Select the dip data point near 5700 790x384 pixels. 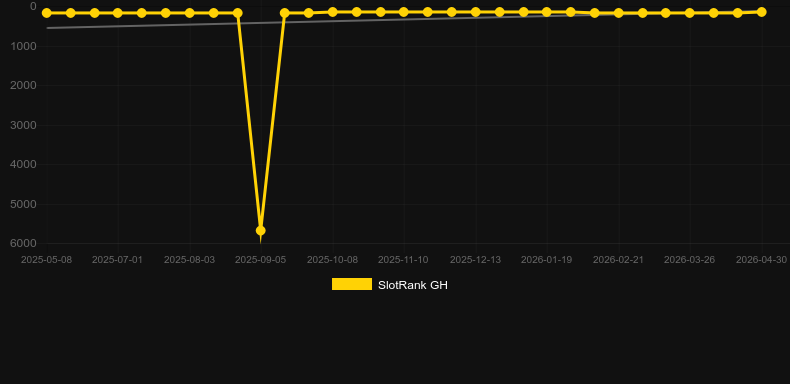[260, 230]
